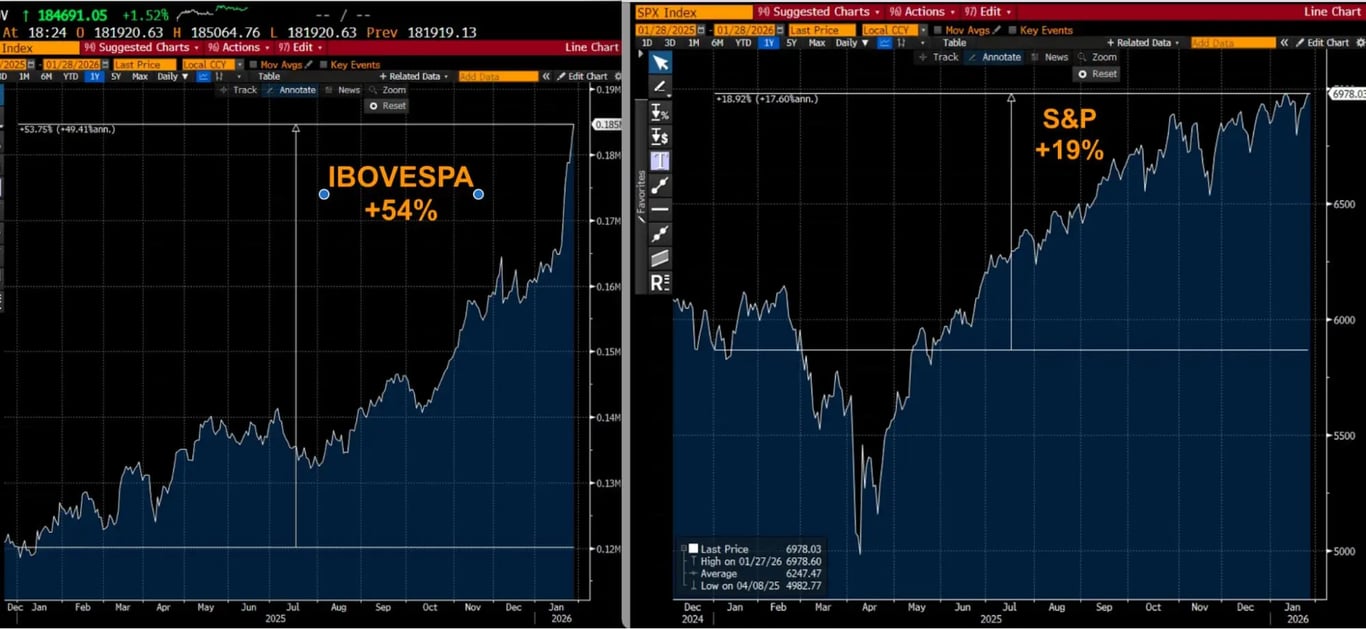Select the regression R tool icon

660,282
